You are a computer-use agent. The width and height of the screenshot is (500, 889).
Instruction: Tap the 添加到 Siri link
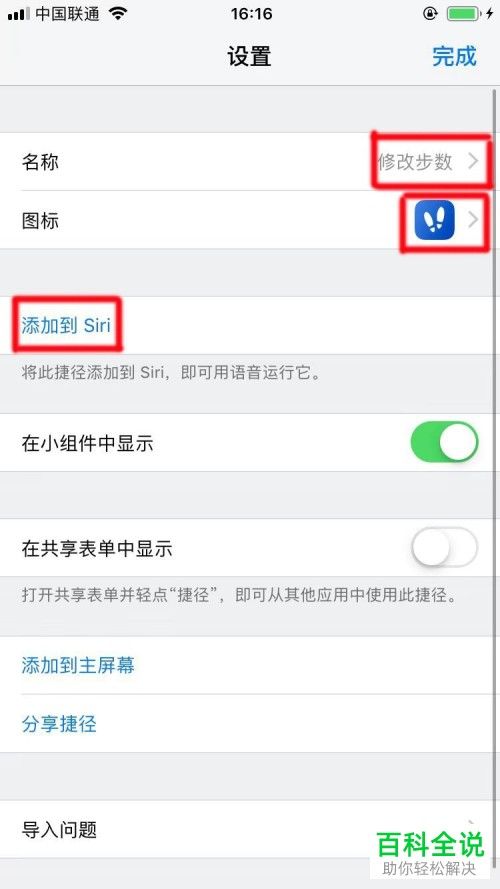point(66,325)
